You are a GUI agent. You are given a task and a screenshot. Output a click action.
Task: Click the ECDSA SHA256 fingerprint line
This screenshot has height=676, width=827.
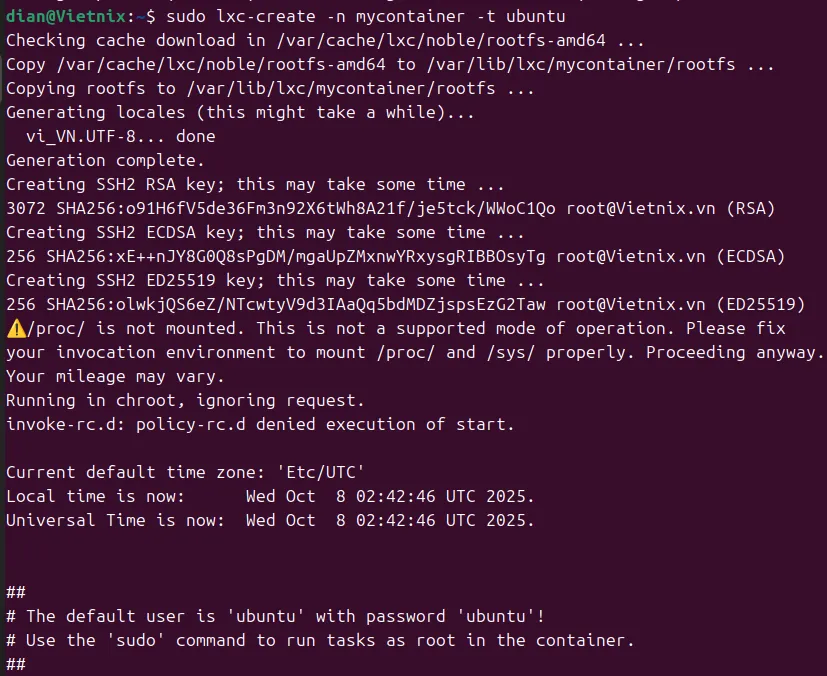pyautogui.click(x=395, y=257)
